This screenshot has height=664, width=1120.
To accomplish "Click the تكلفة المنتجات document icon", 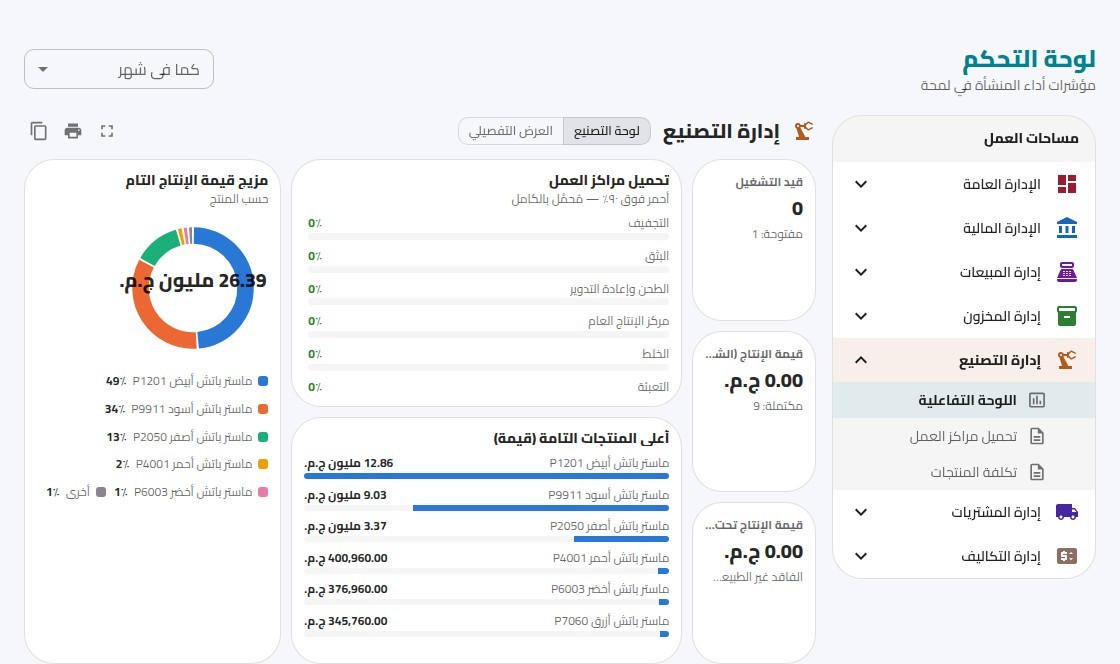I will 1036,472.
